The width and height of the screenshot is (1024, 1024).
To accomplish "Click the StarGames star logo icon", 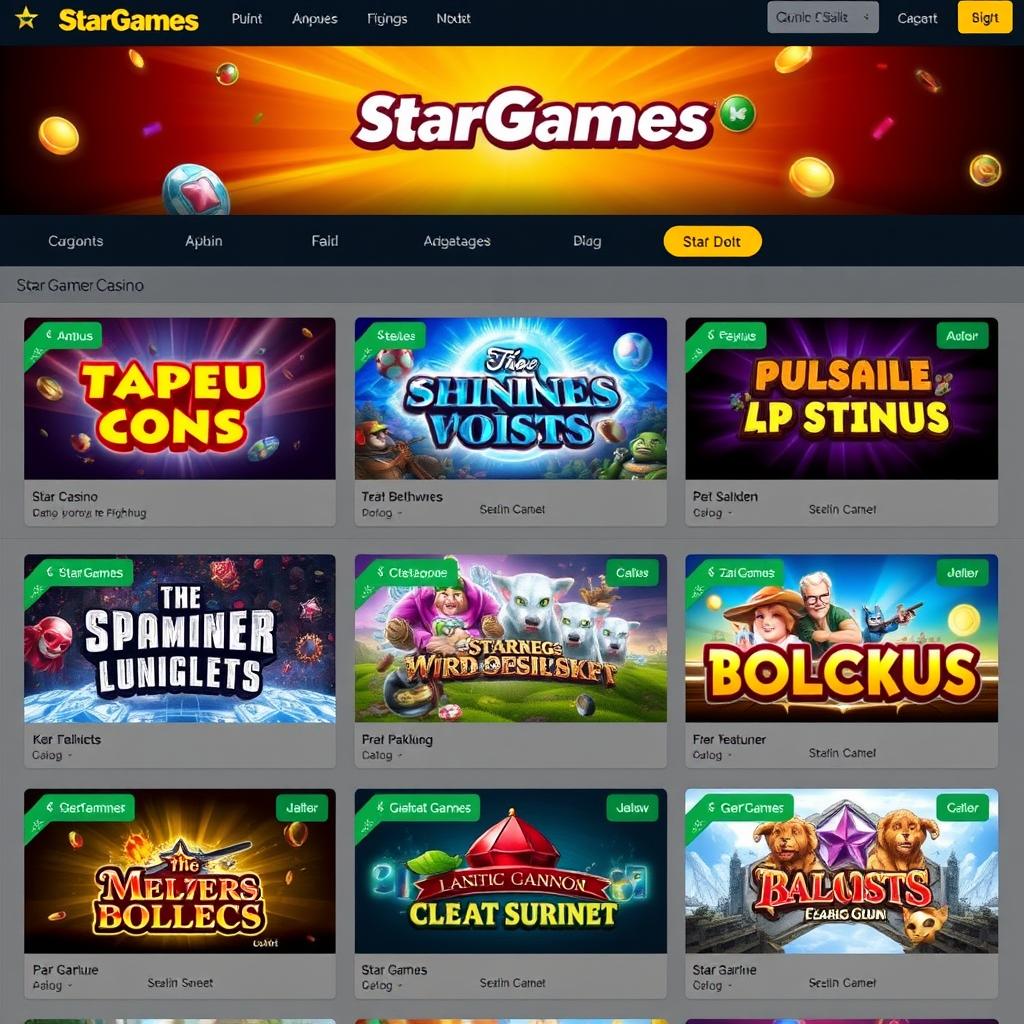I will (26, 18).
